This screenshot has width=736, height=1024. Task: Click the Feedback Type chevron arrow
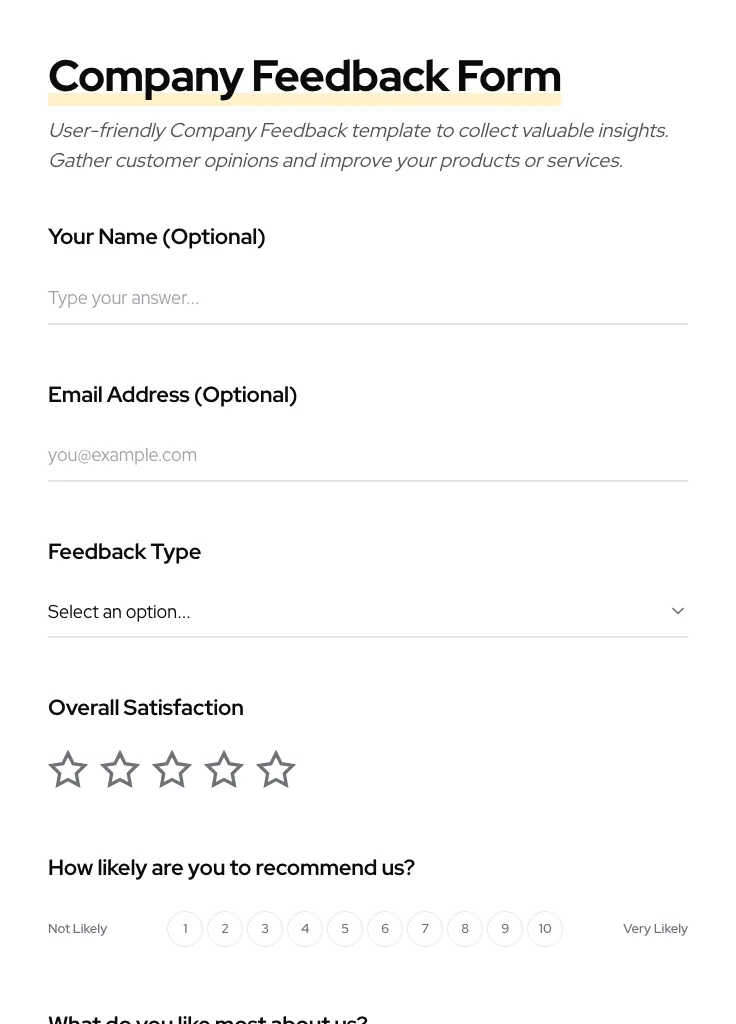[677, 611]
